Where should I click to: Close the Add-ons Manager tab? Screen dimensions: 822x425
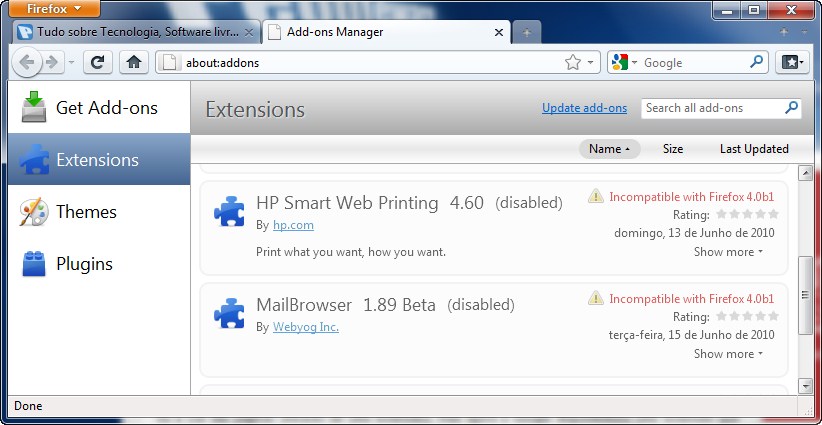[x=499, y=32]
